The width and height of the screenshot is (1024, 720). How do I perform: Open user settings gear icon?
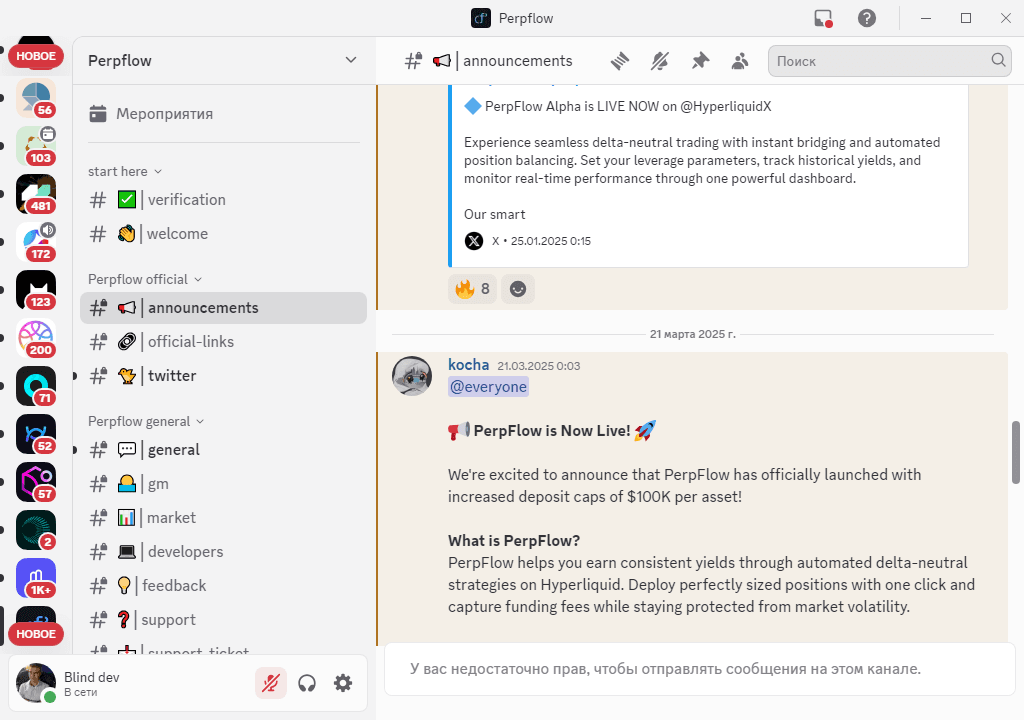pos(343,683)
